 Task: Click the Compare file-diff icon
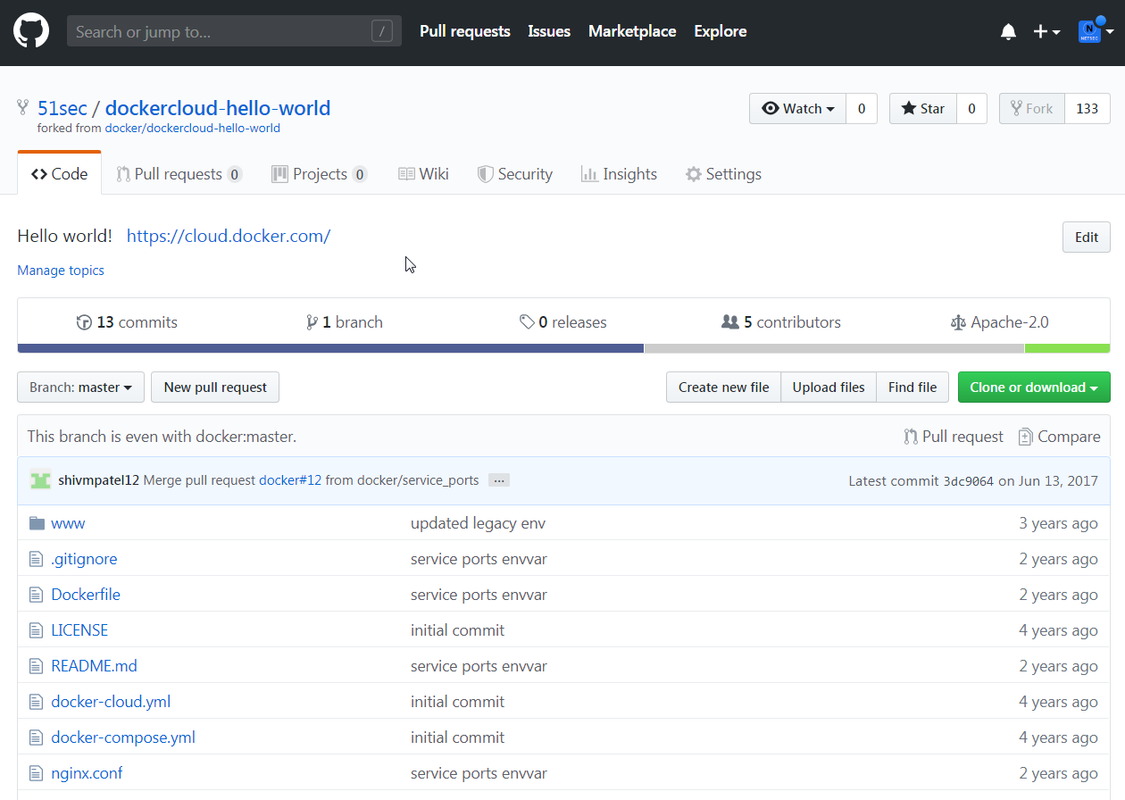point(1025,436)
